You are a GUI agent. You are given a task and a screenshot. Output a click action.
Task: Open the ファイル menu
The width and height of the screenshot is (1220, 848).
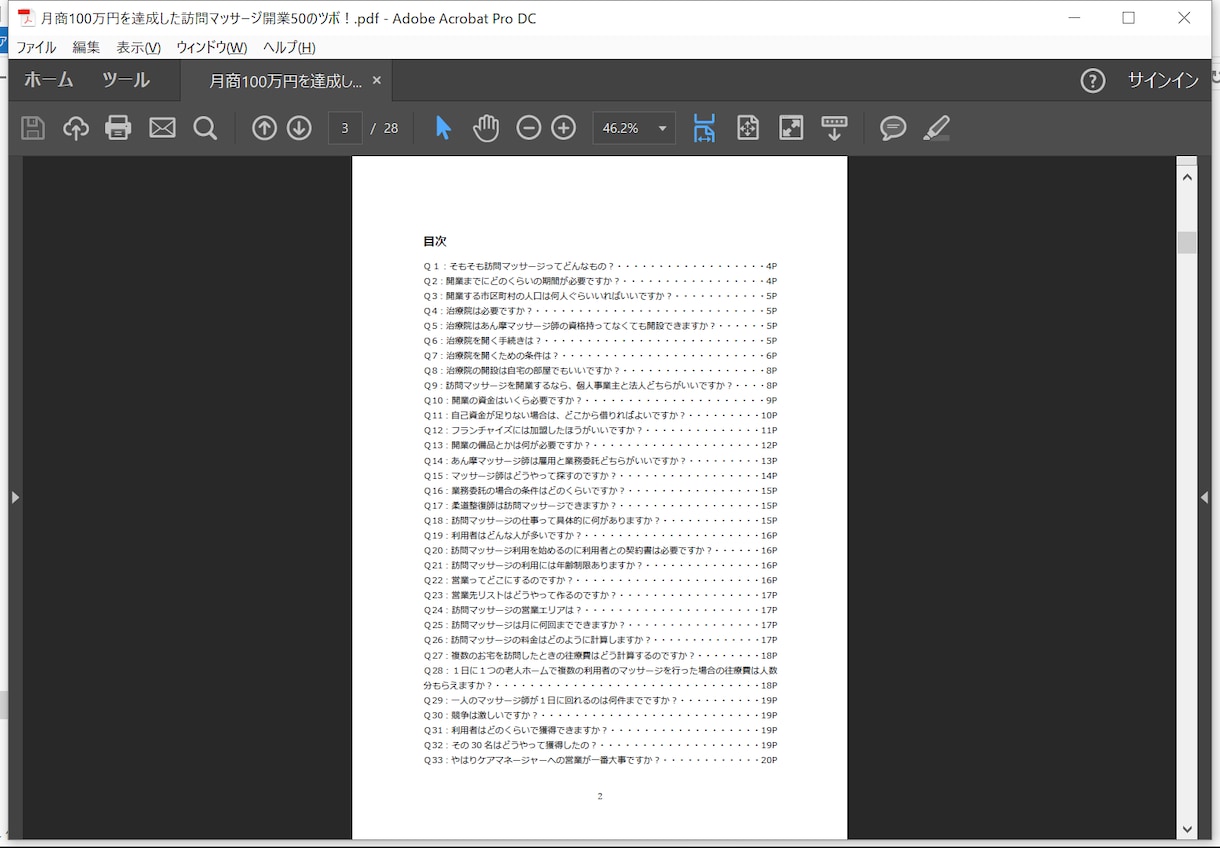click(36, 47)
